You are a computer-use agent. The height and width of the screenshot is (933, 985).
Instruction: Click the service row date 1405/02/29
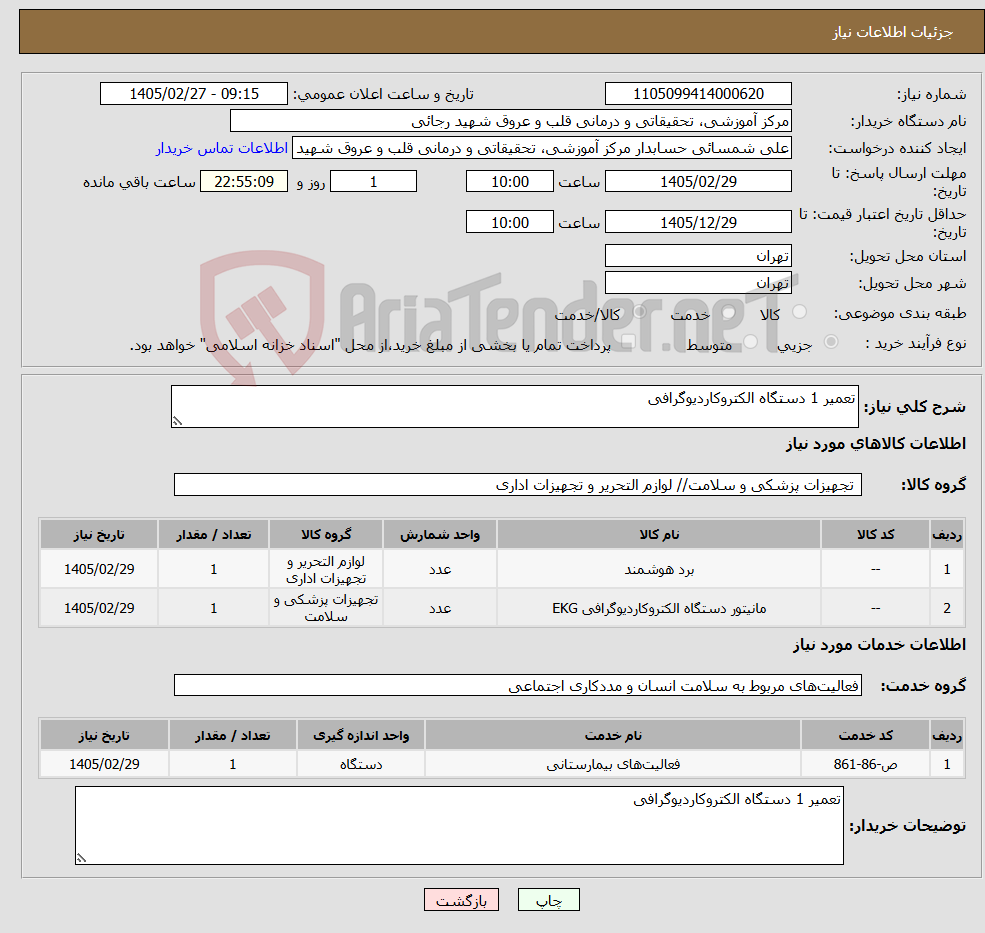[104, 764]
